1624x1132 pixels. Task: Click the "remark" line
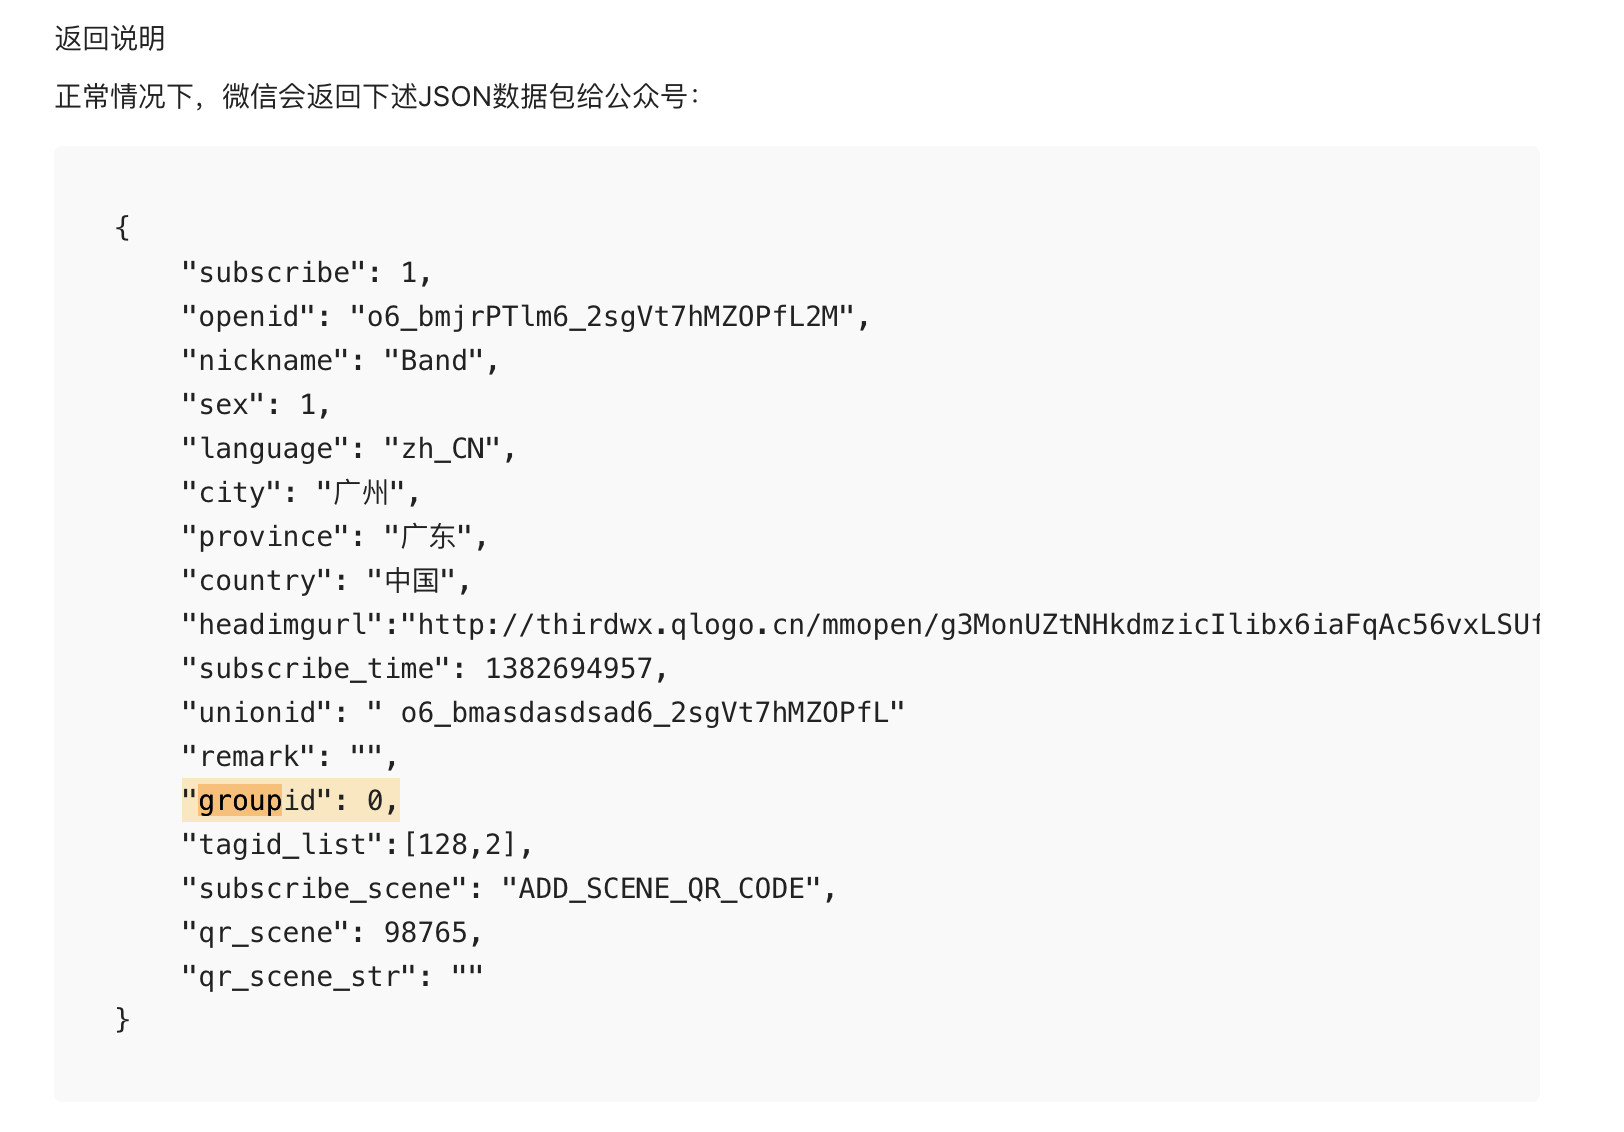pos(290,757)
